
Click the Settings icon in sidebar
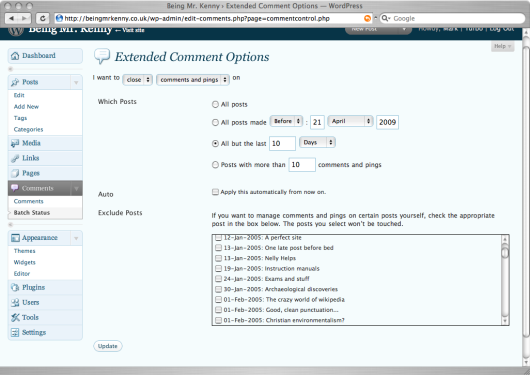[15, 332]
